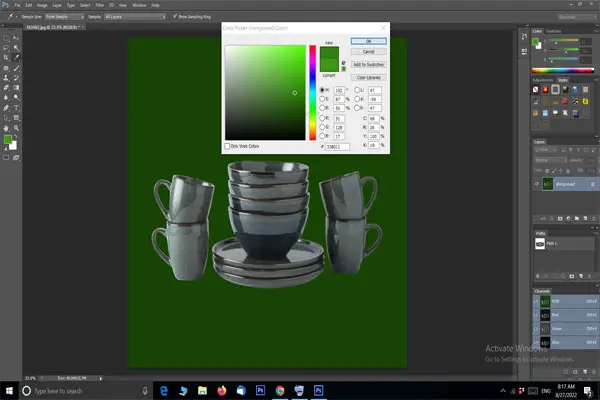Select the G green radio button
This screenshot has width=600, height=400.
click(x=322, y=127)
